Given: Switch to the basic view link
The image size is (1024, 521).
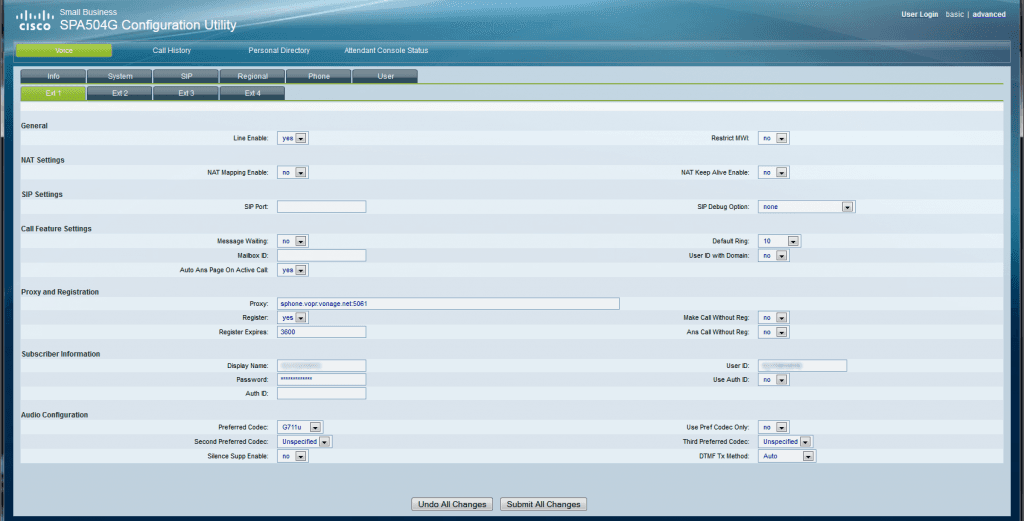Looking at the screenshot, I should 955,14.
